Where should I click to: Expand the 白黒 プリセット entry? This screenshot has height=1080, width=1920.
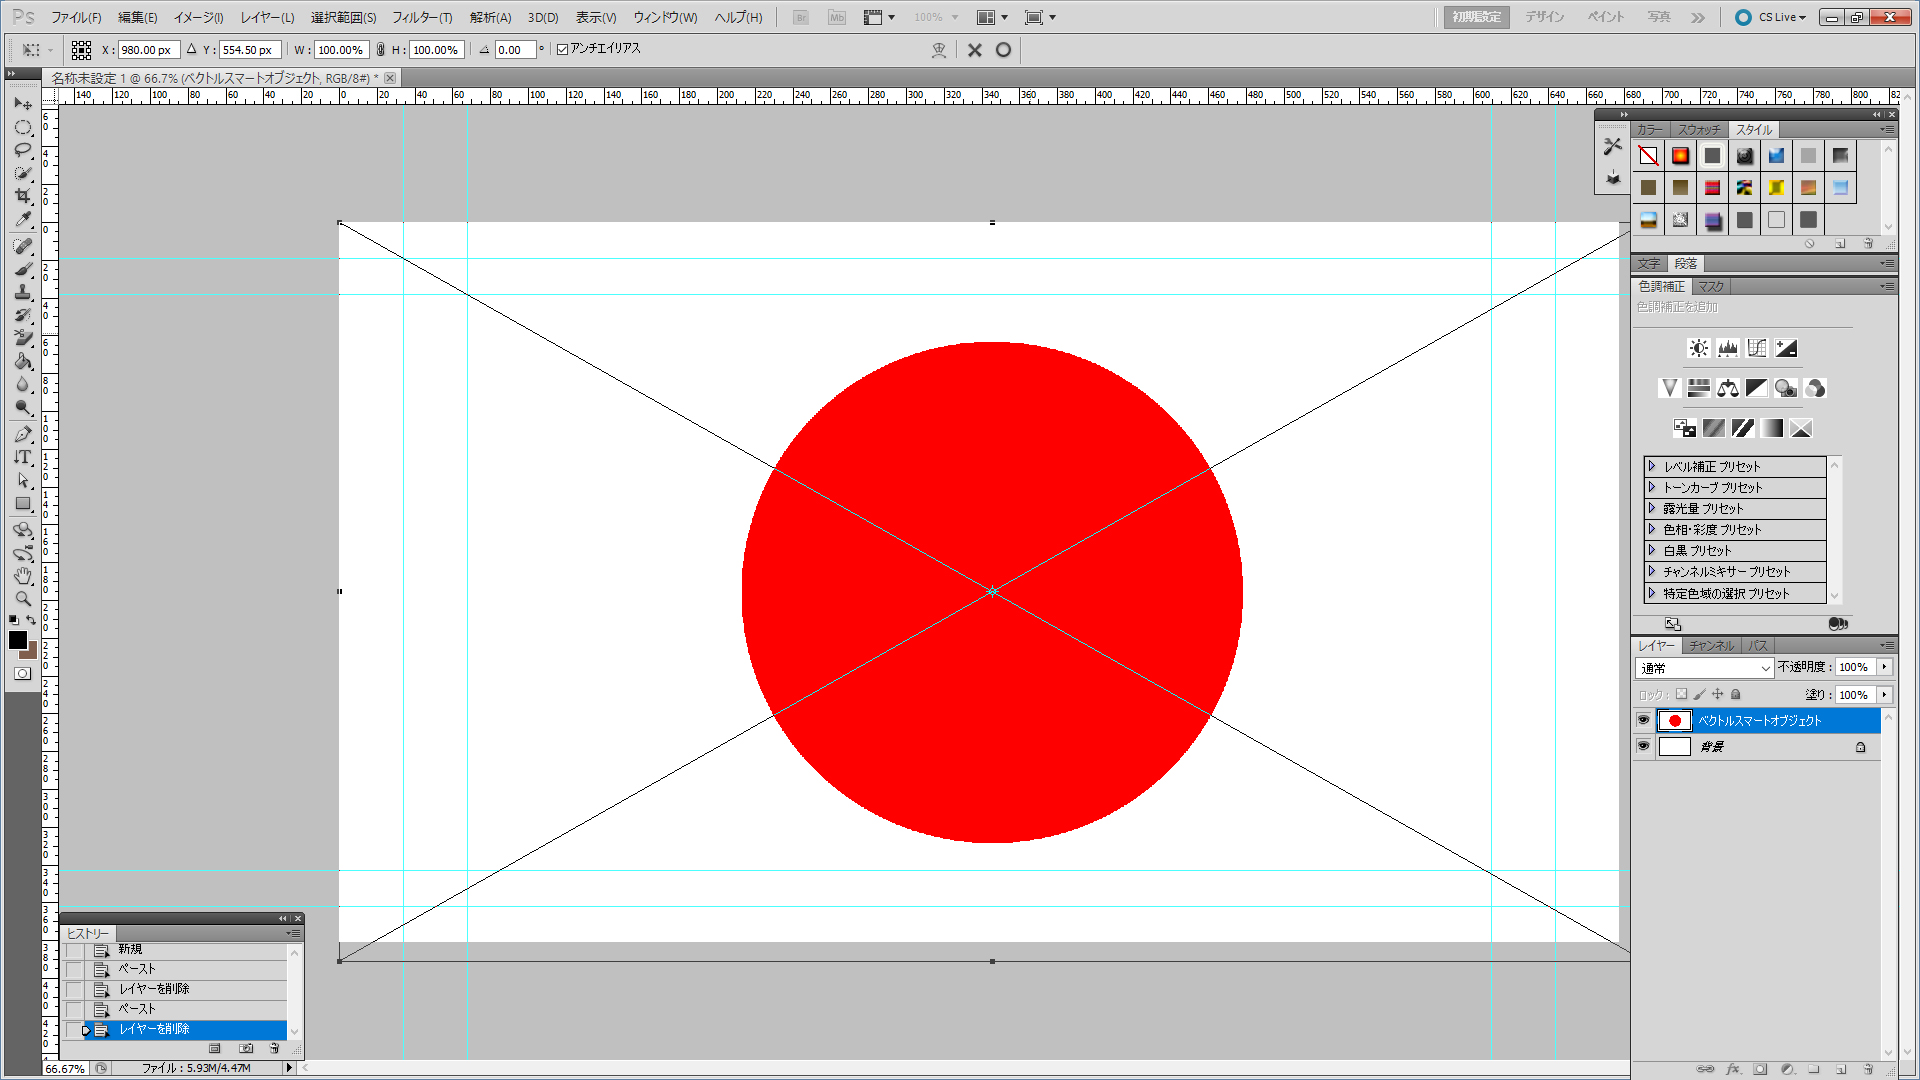click(x=1652, y=550)
